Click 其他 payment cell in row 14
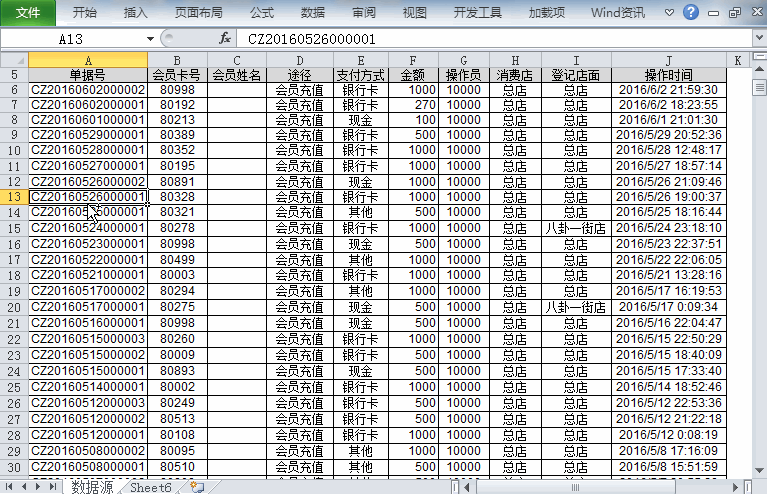 point(361,212)
